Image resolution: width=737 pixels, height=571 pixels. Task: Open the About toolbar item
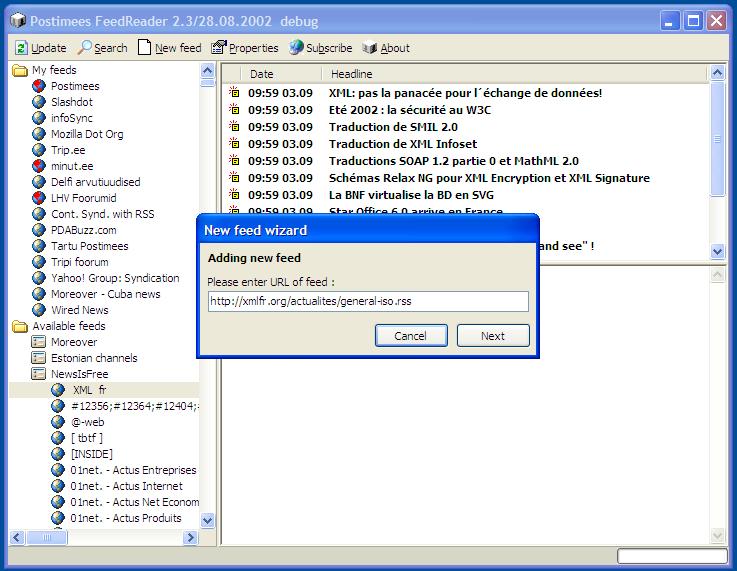click(370, 48)
